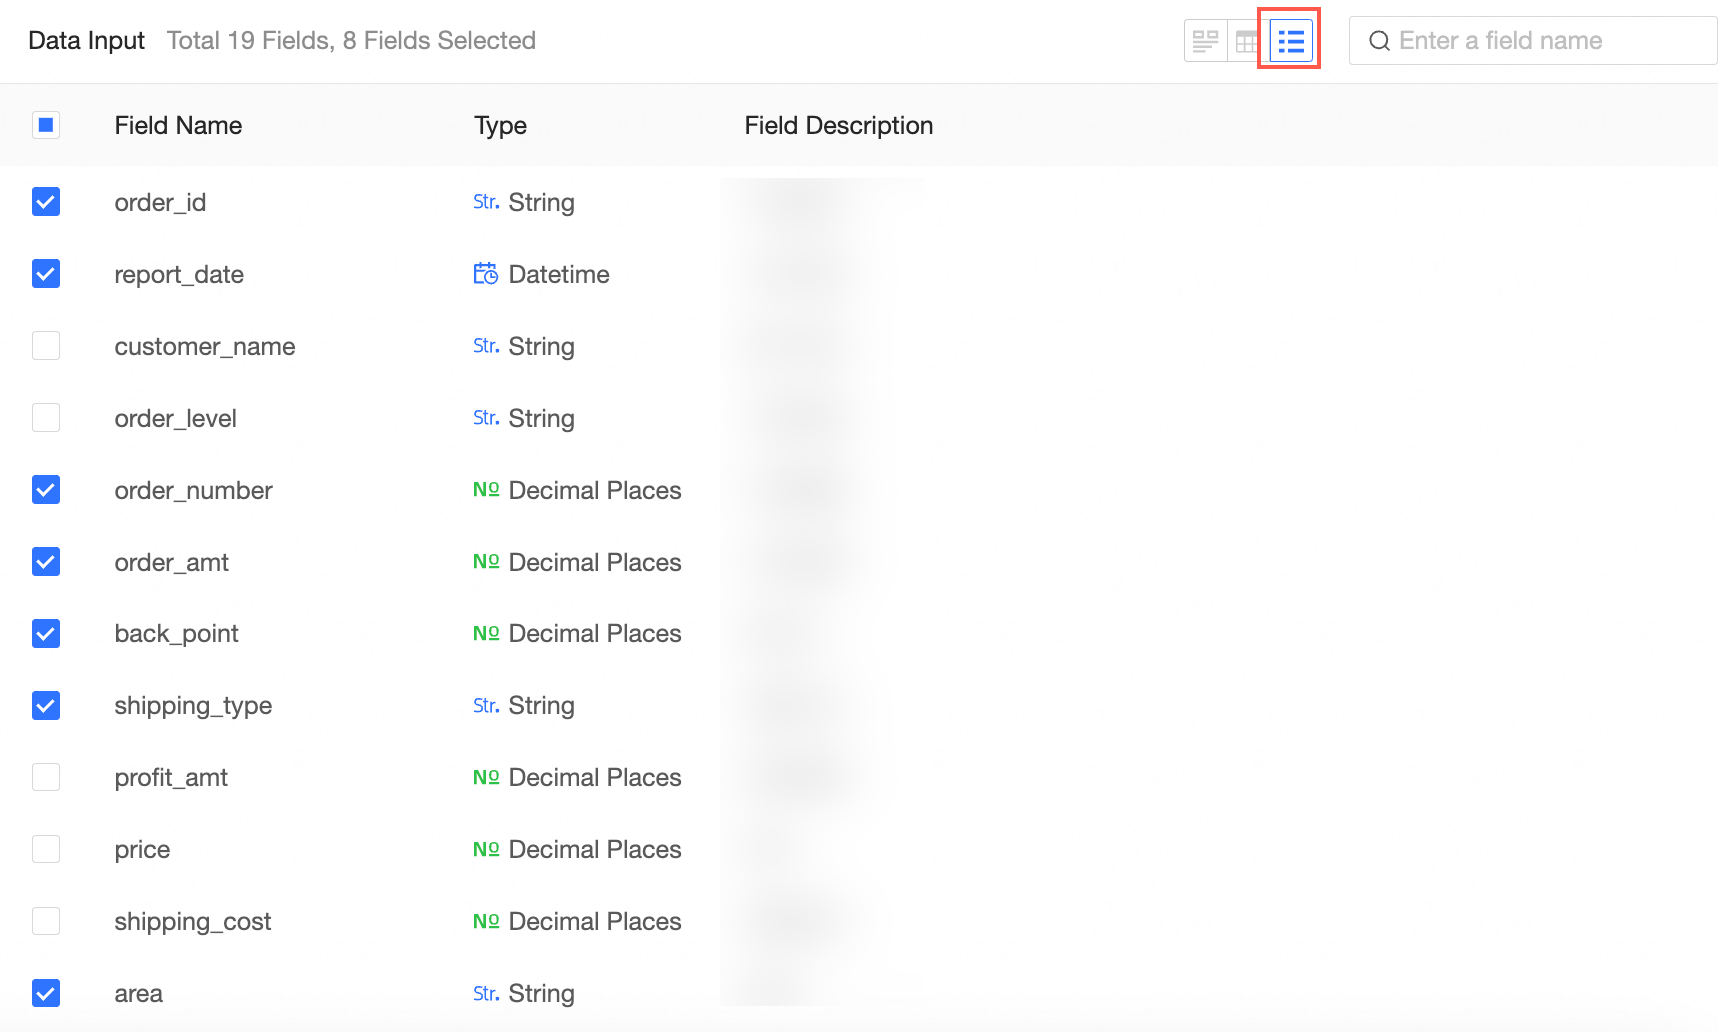Toggle the select-all checkbox in header

pos(46,125)
